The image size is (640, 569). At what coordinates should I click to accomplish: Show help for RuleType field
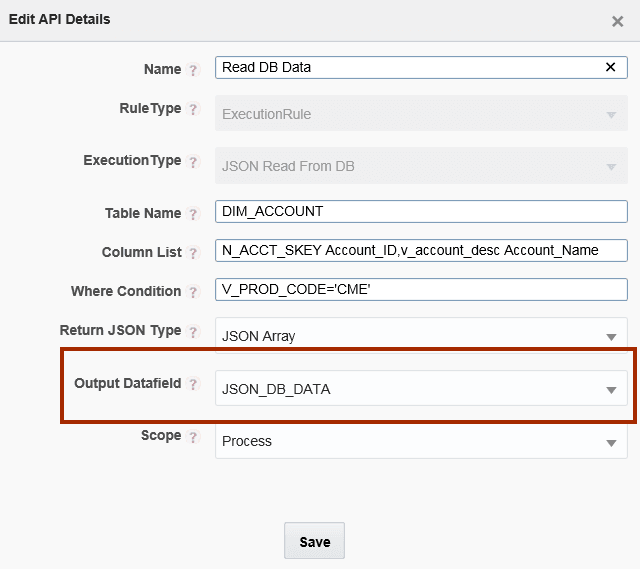[193, 109]
